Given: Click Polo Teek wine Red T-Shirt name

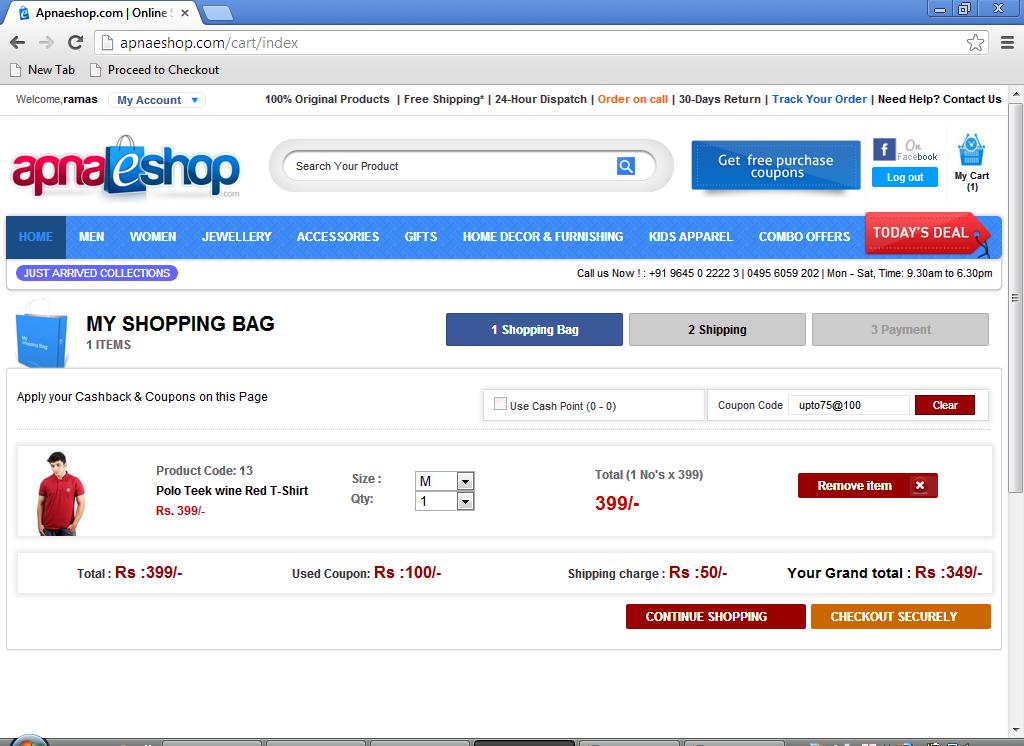Looking at the screenshot, I should tap(232, 491).
